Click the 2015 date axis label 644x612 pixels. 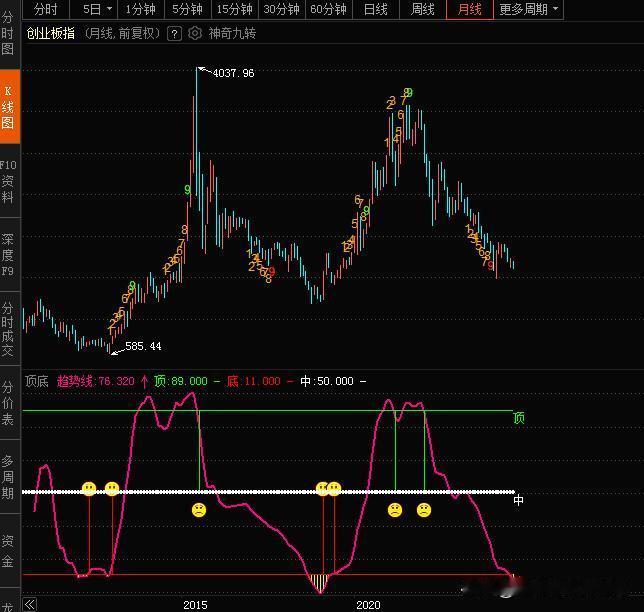[195, 605]
